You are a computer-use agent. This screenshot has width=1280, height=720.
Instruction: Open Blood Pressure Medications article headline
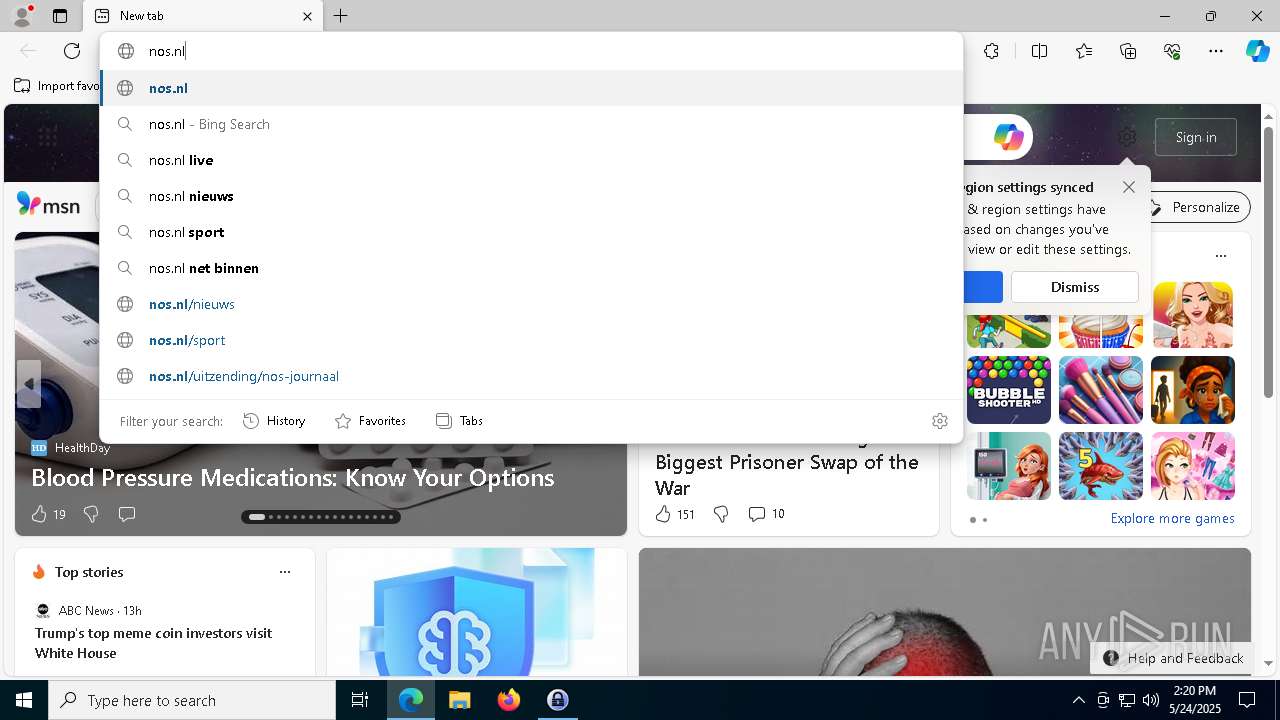[x=292, y=477]
